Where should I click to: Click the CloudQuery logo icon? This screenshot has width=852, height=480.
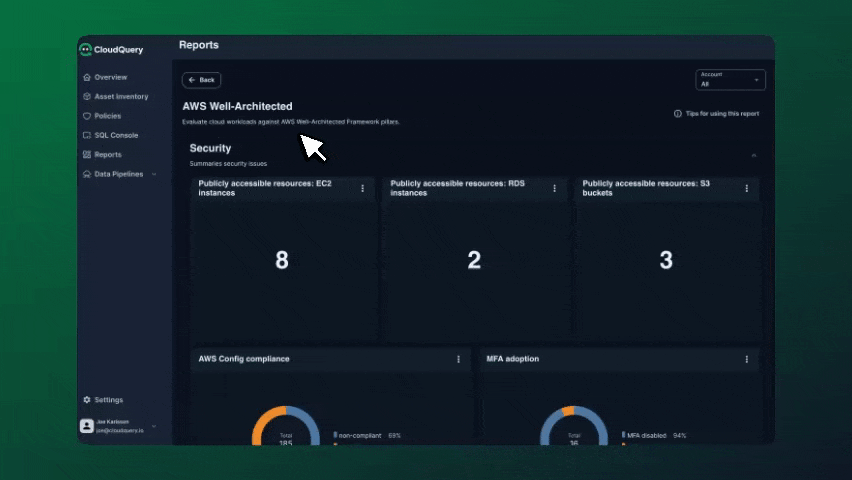click(85, 49)
